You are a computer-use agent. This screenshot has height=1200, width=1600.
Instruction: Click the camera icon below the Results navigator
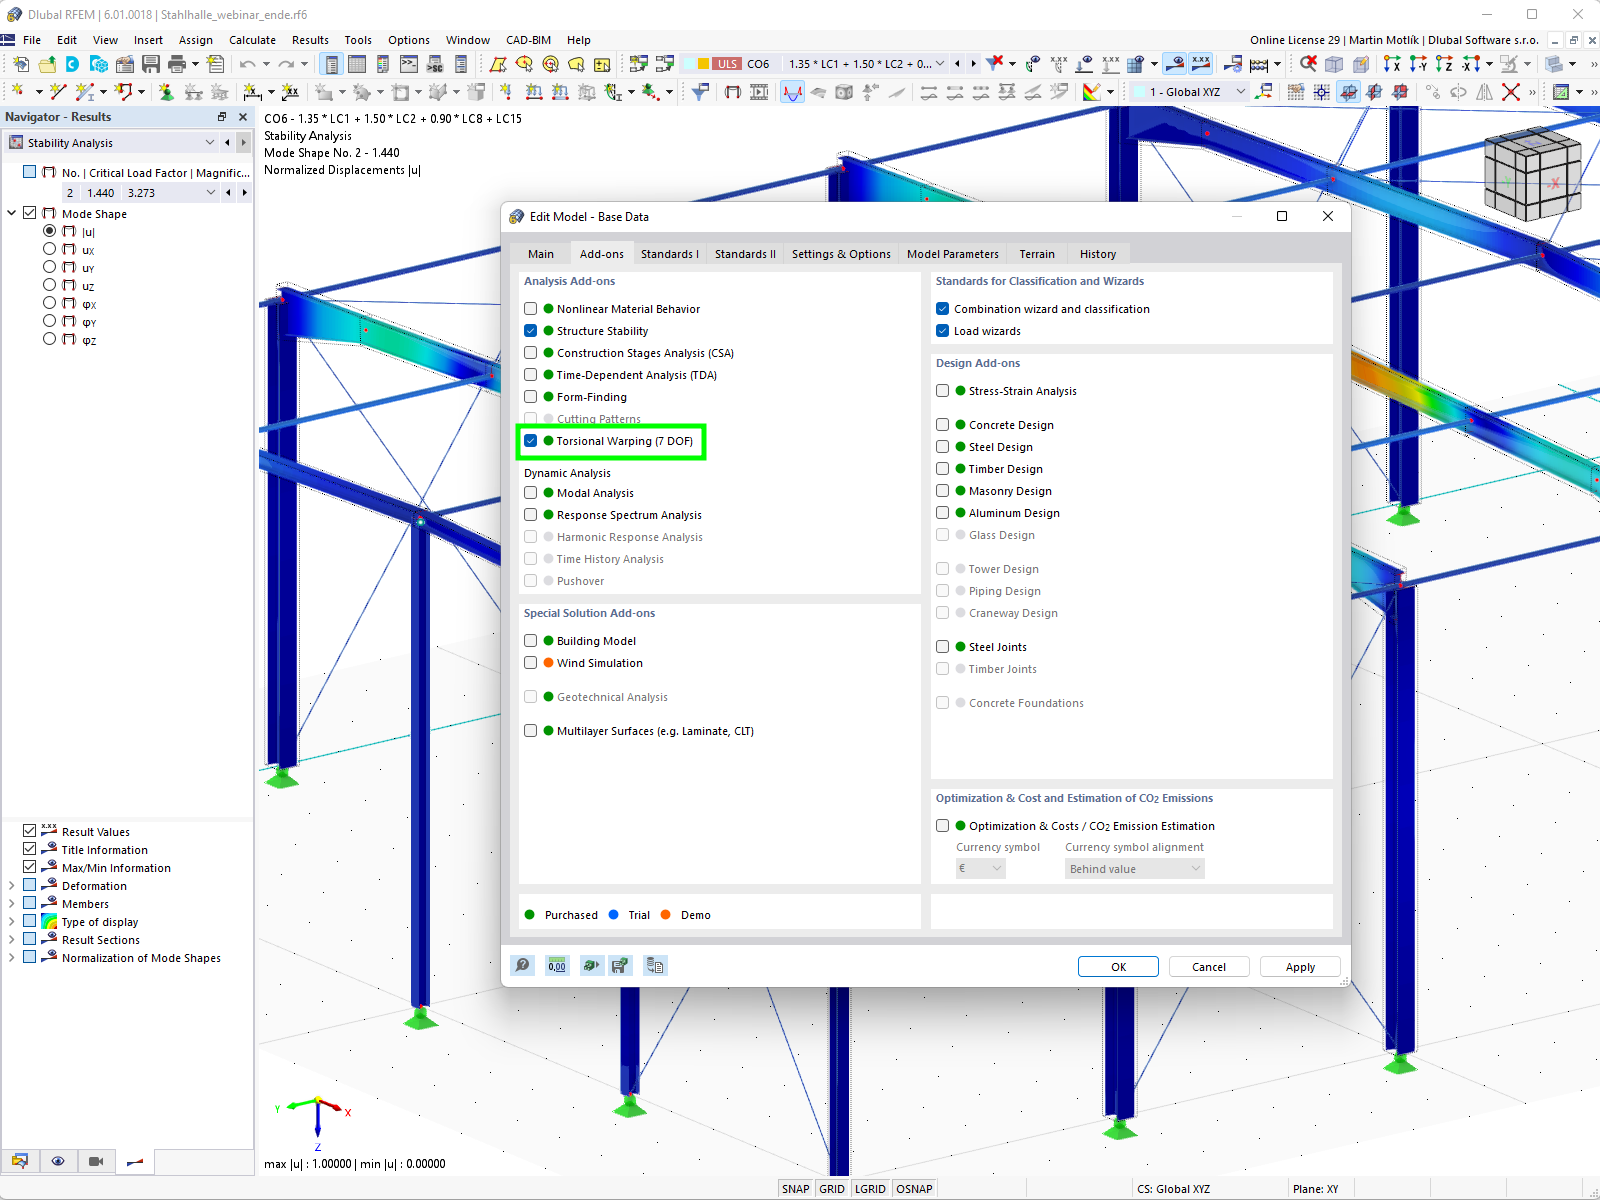(x=96, y=1161)
